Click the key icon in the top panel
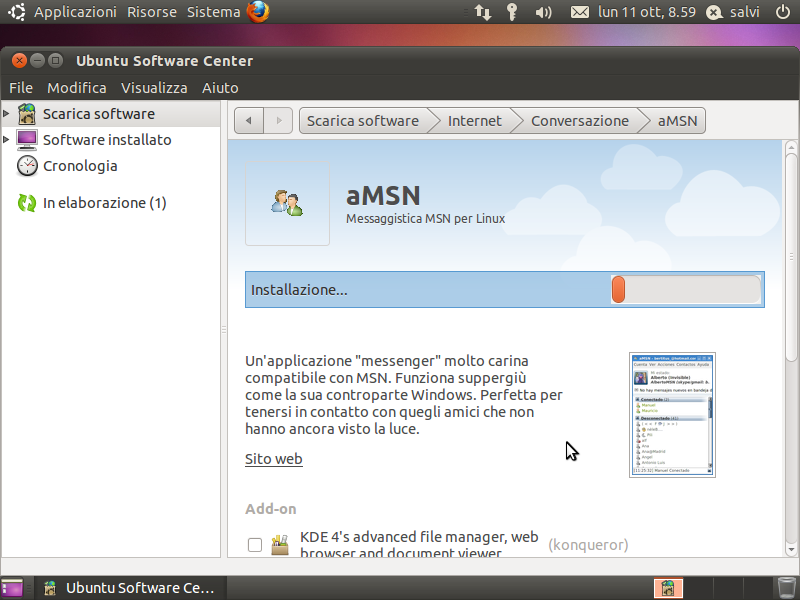Screen dimensions: 800x600 [512, 12]
